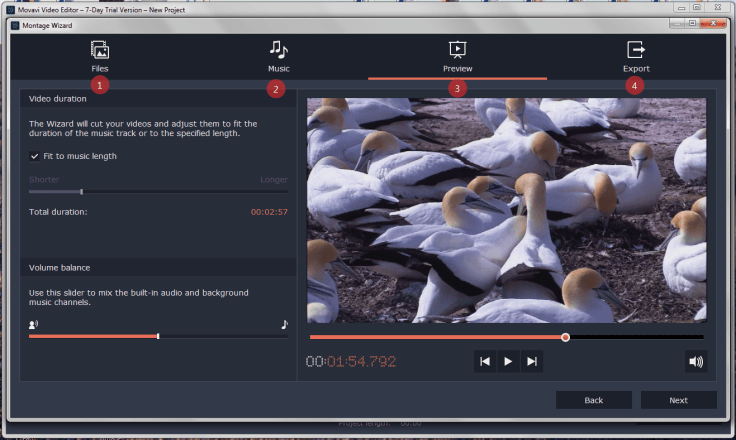
Task: Click the Files step icon
Action: click(x=99, y=49)
